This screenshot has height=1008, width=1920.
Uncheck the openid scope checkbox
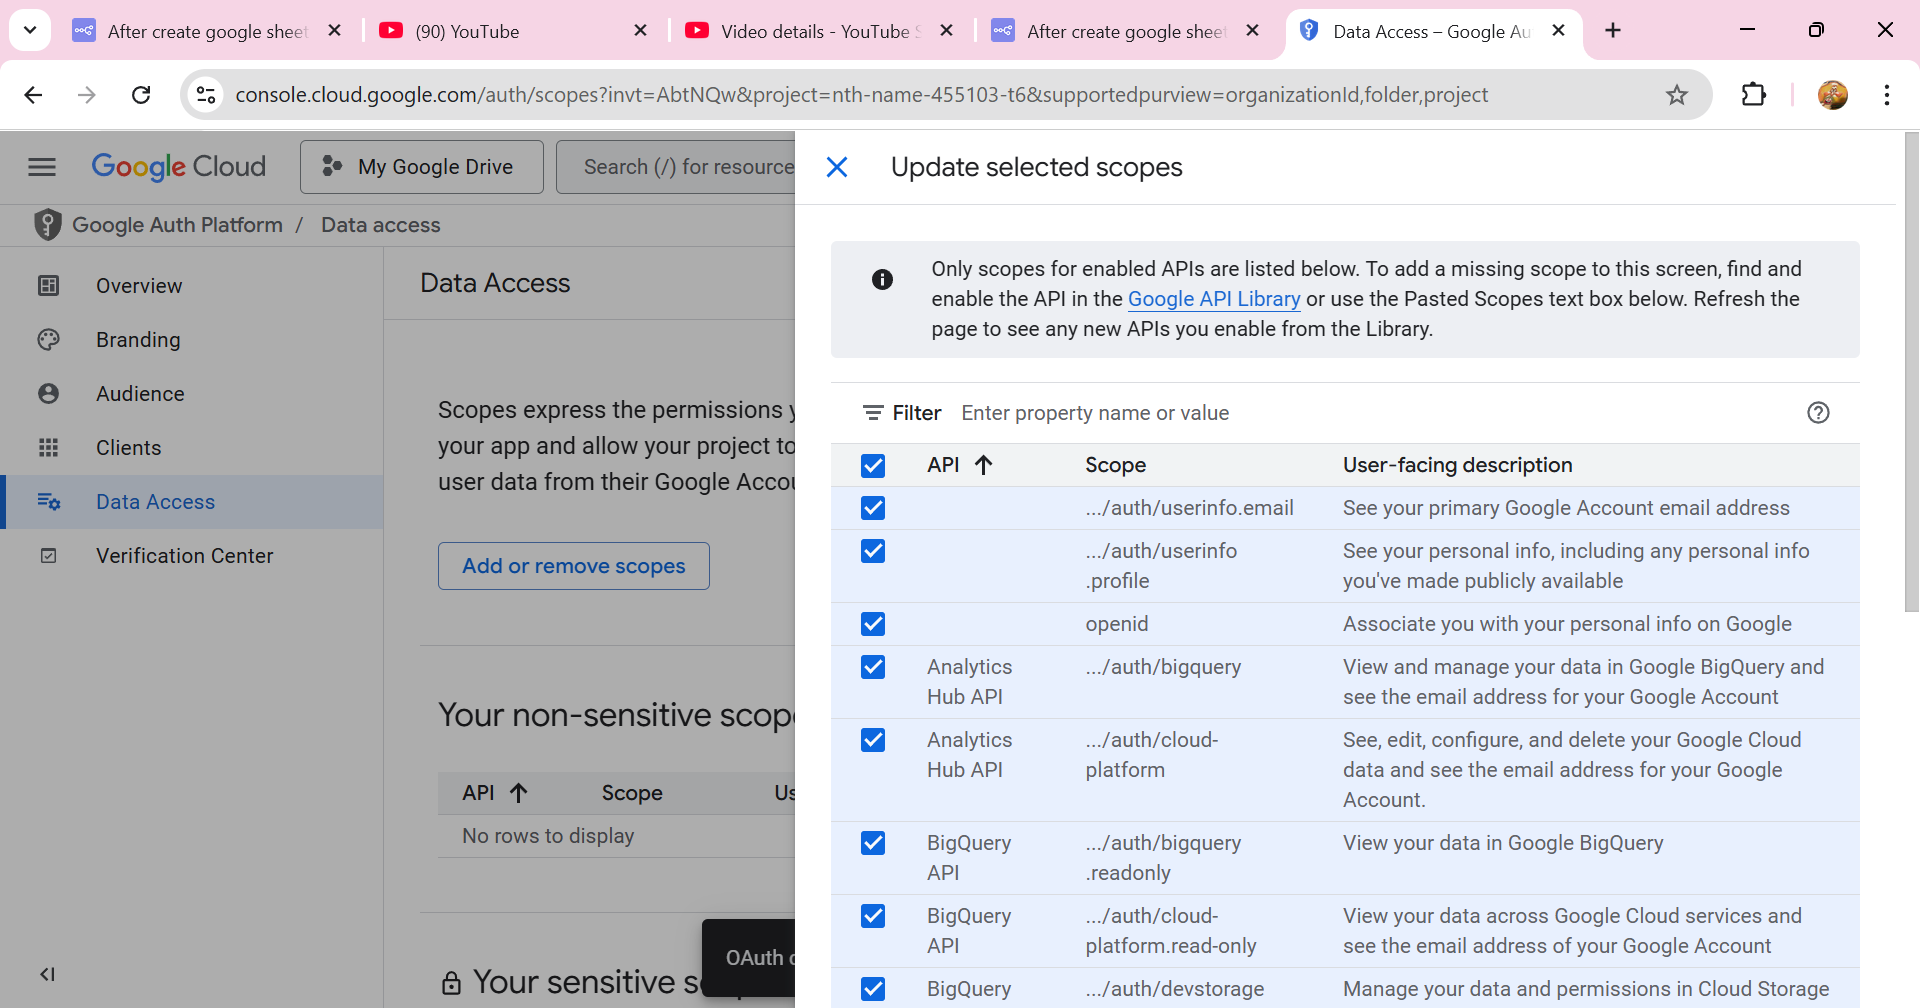(873, 624)
